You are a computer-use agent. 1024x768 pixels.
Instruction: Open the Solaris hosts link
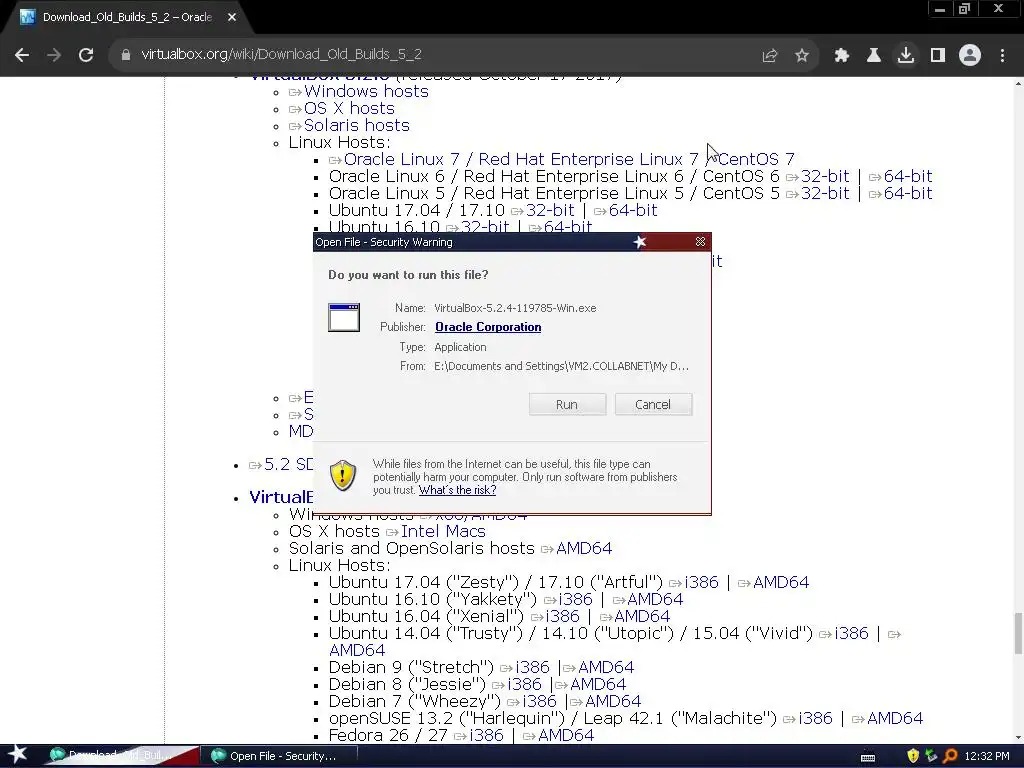pos(357,125)
